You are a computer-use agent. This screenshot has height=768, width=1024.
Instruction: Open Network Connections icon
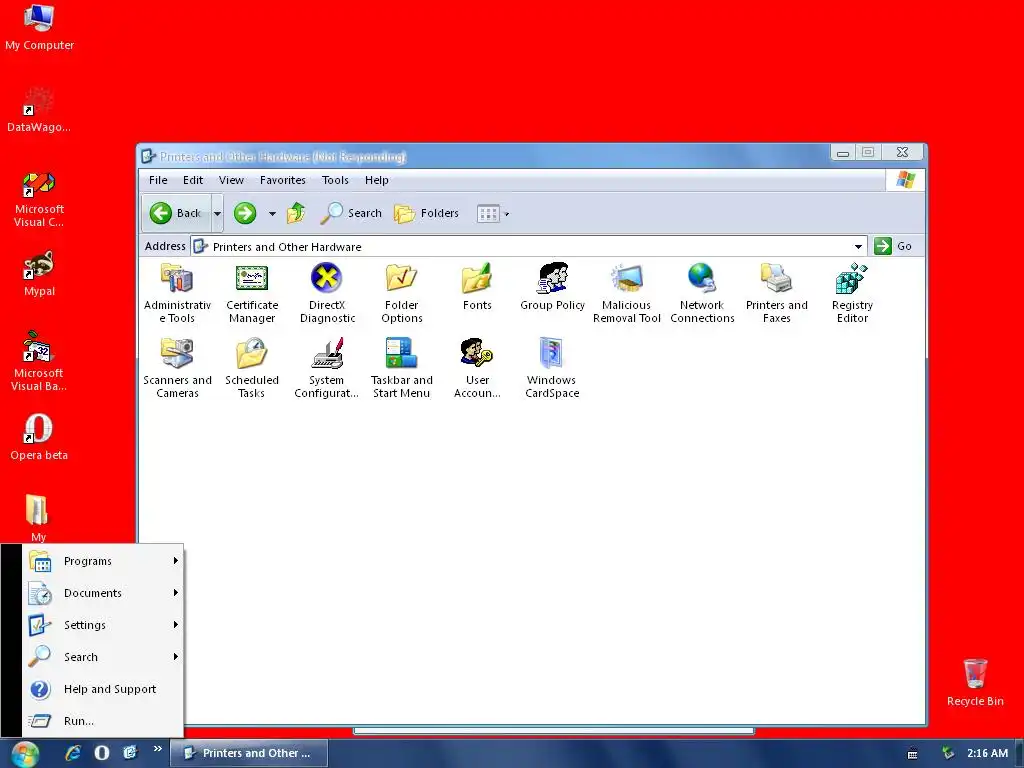702,293
